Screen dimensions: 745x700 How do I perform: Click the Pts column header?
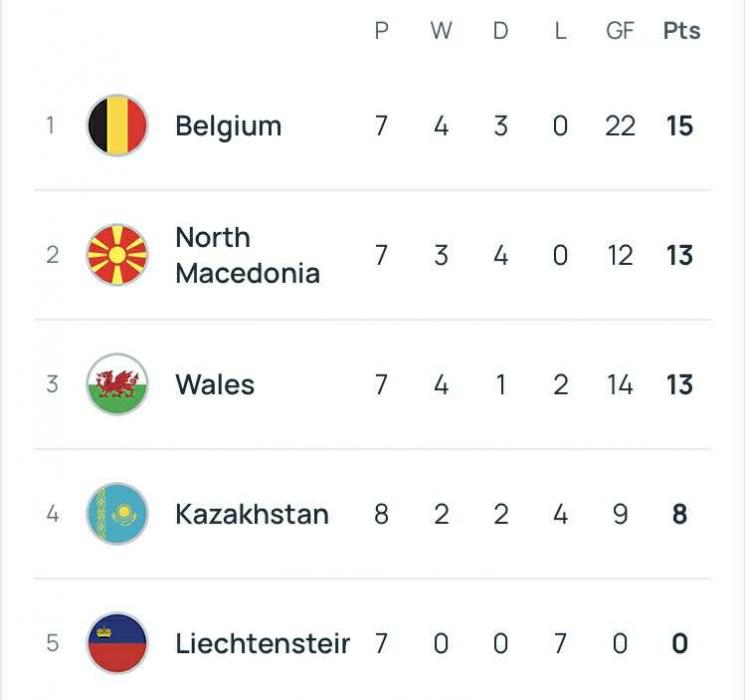pos(681,31)
